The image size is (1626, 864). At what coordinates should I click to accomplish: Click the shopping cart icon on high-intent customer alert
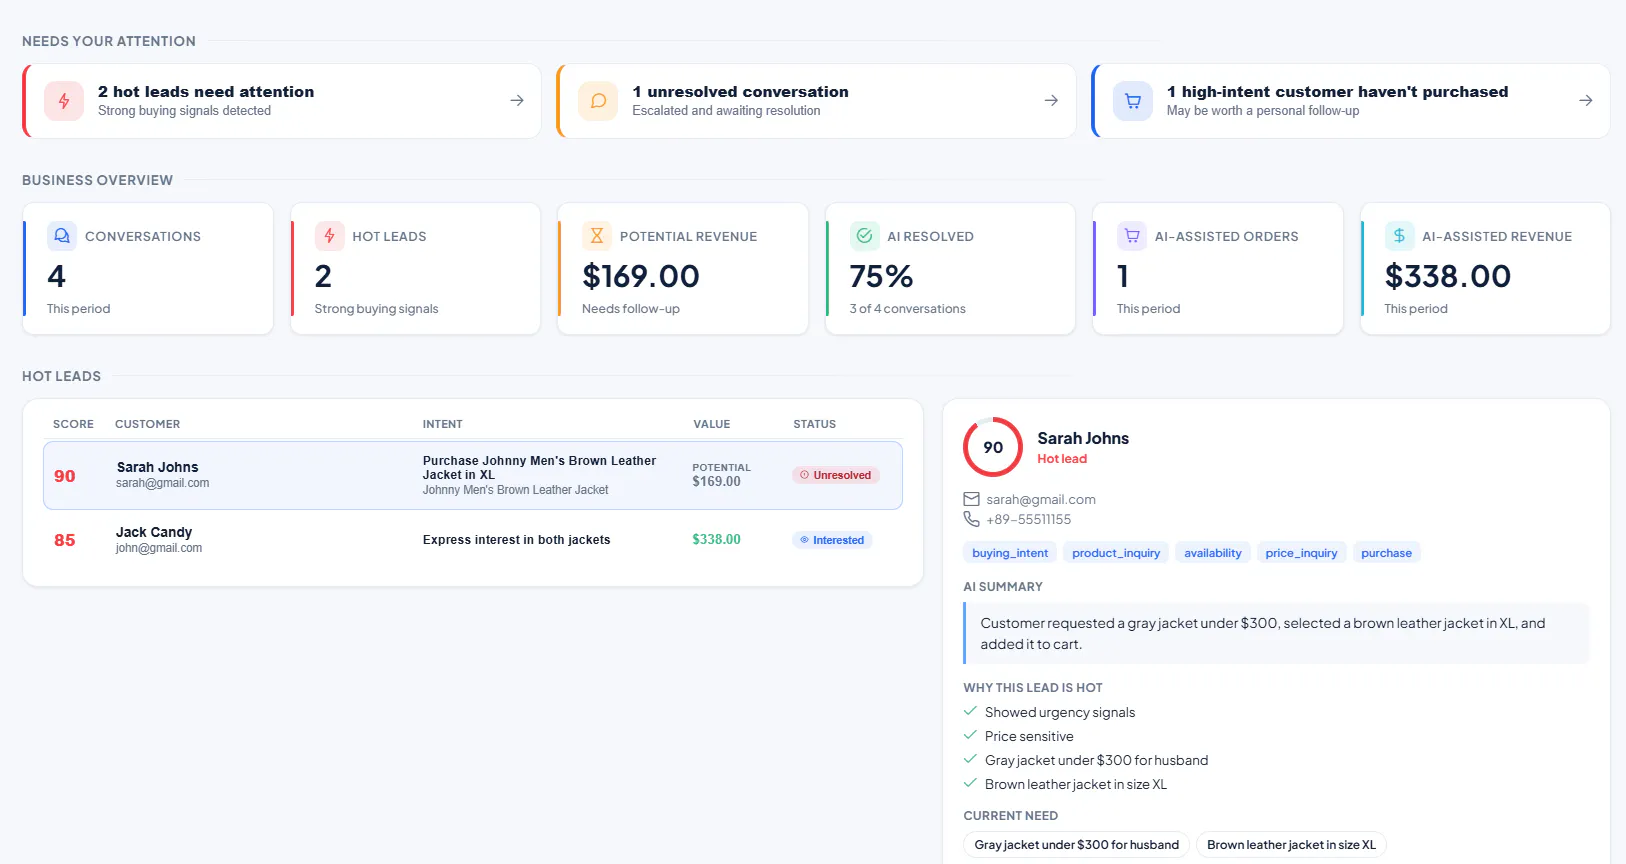point(1133,101)
